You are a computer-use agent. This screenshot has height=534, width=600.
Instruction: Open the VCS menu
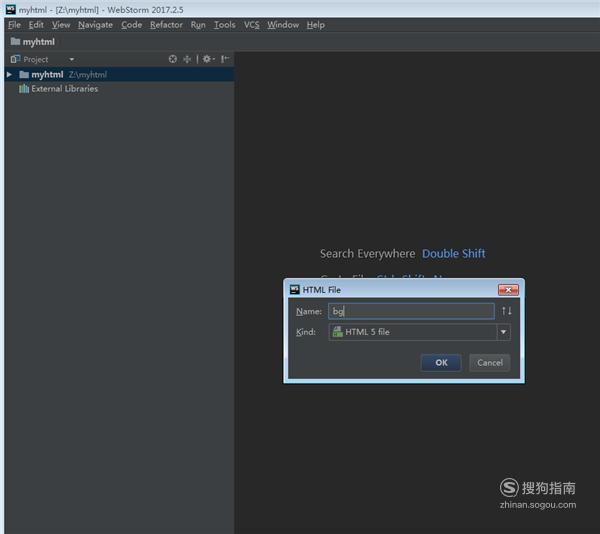[x=251, y=25]
